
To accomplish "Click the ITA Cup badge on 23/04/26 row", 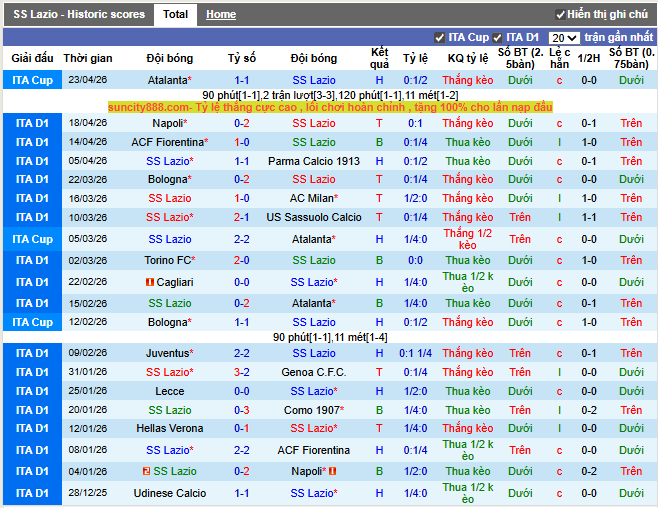I will 32,80.
